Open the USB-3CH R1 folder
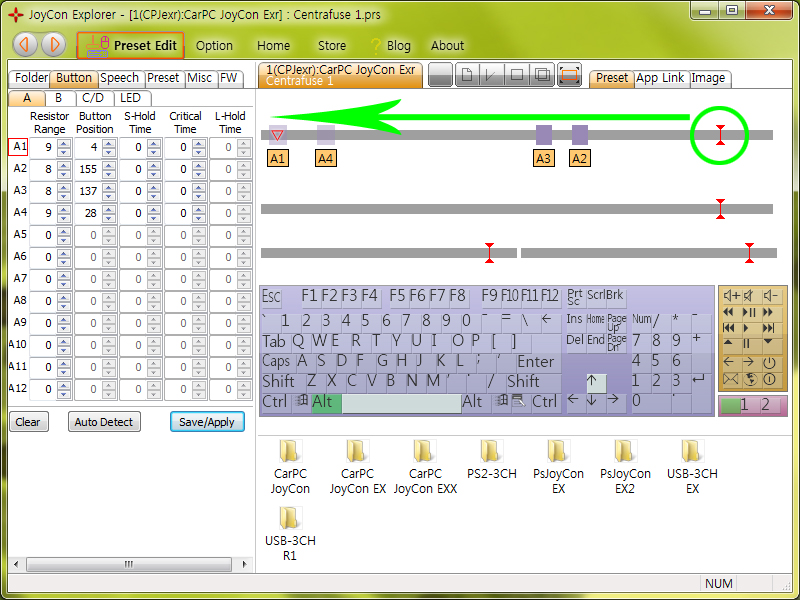Screen dimensions: 800x600 pos(290,534)
